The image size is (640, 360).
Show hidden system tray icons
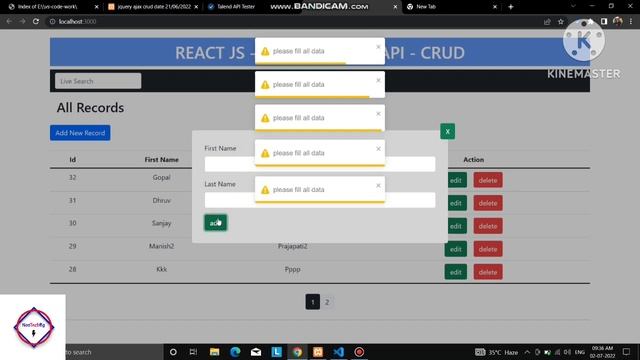[527, 352]
